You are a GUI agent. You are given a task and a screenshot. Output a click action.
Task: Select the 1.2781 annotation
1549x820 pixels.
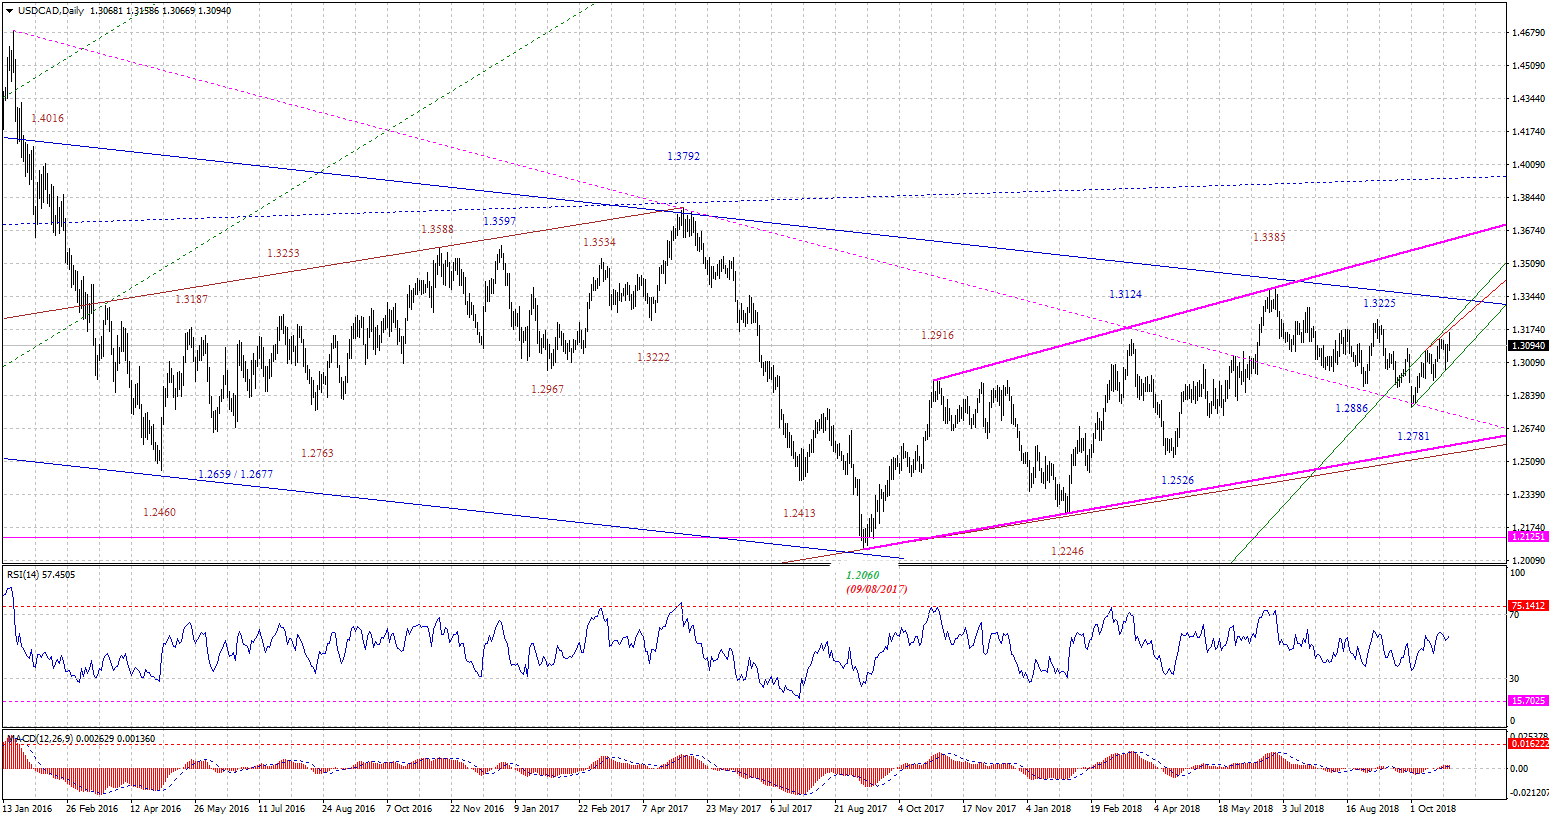pos(1413,437)
